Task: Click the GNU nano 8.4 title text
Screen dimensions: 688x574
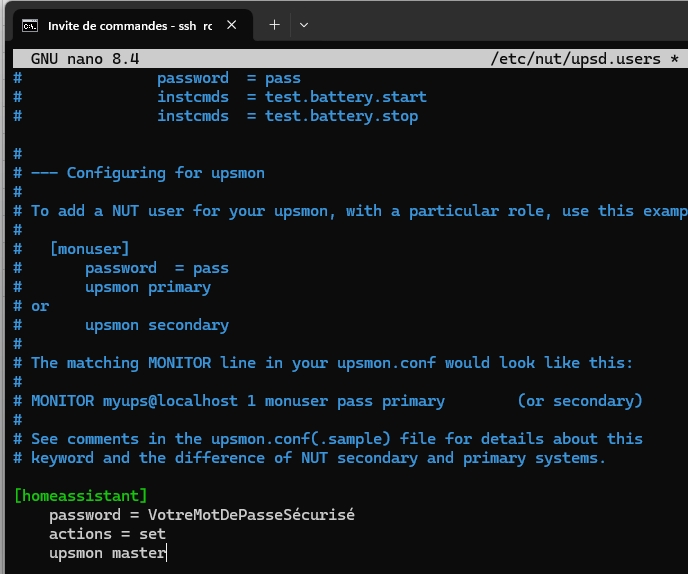Action: coord(85,59)
